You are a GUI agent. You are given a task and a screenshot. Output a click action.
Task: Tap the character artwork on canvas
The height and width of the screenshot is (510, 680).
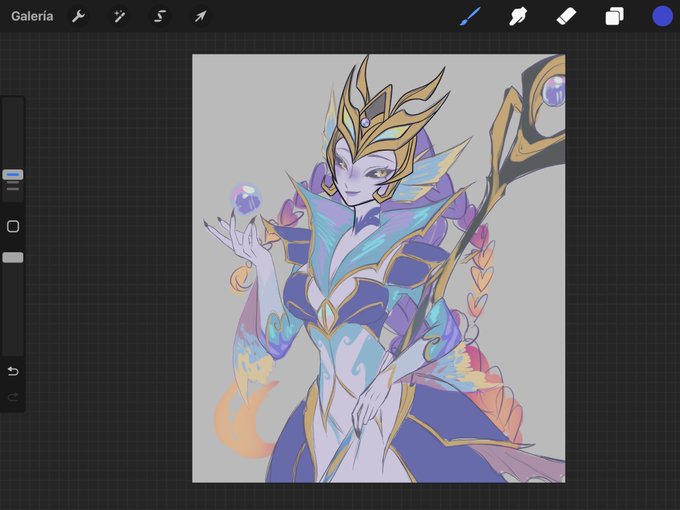[x=379, y=268]
